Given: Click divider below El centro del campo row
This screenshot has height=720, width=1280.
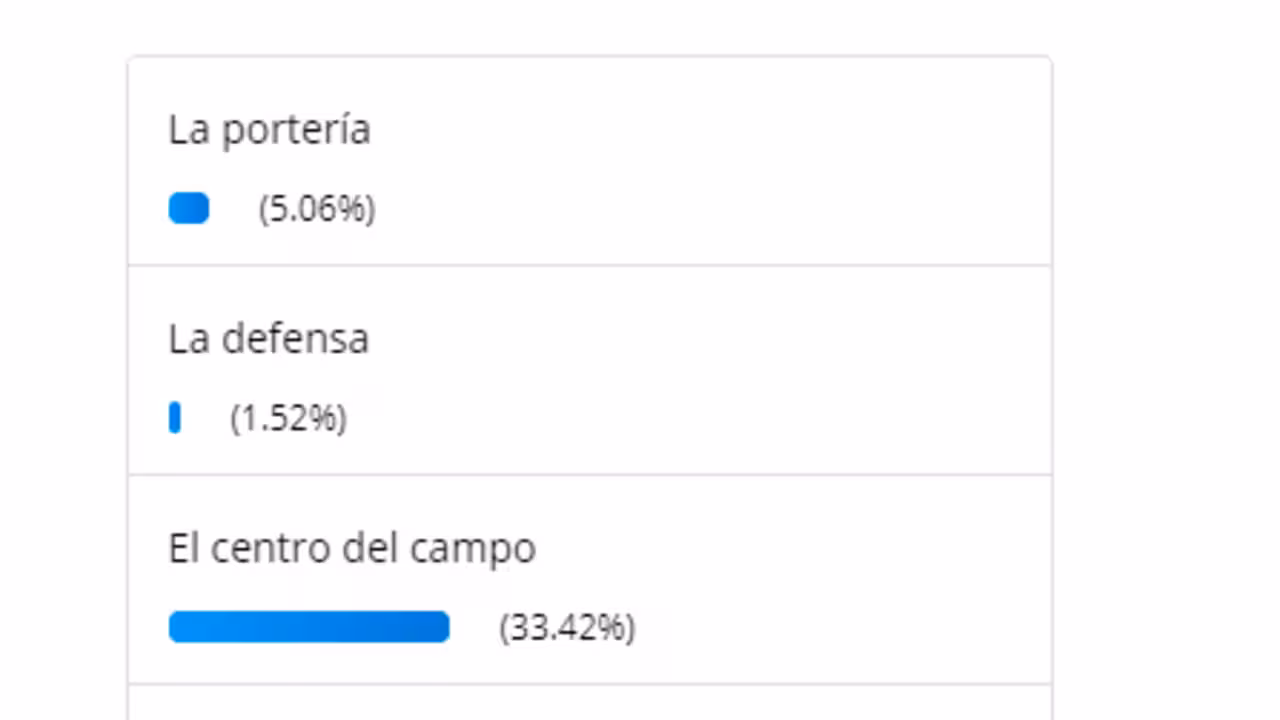Looking at the screenshot, I should [x=590, y=684].
